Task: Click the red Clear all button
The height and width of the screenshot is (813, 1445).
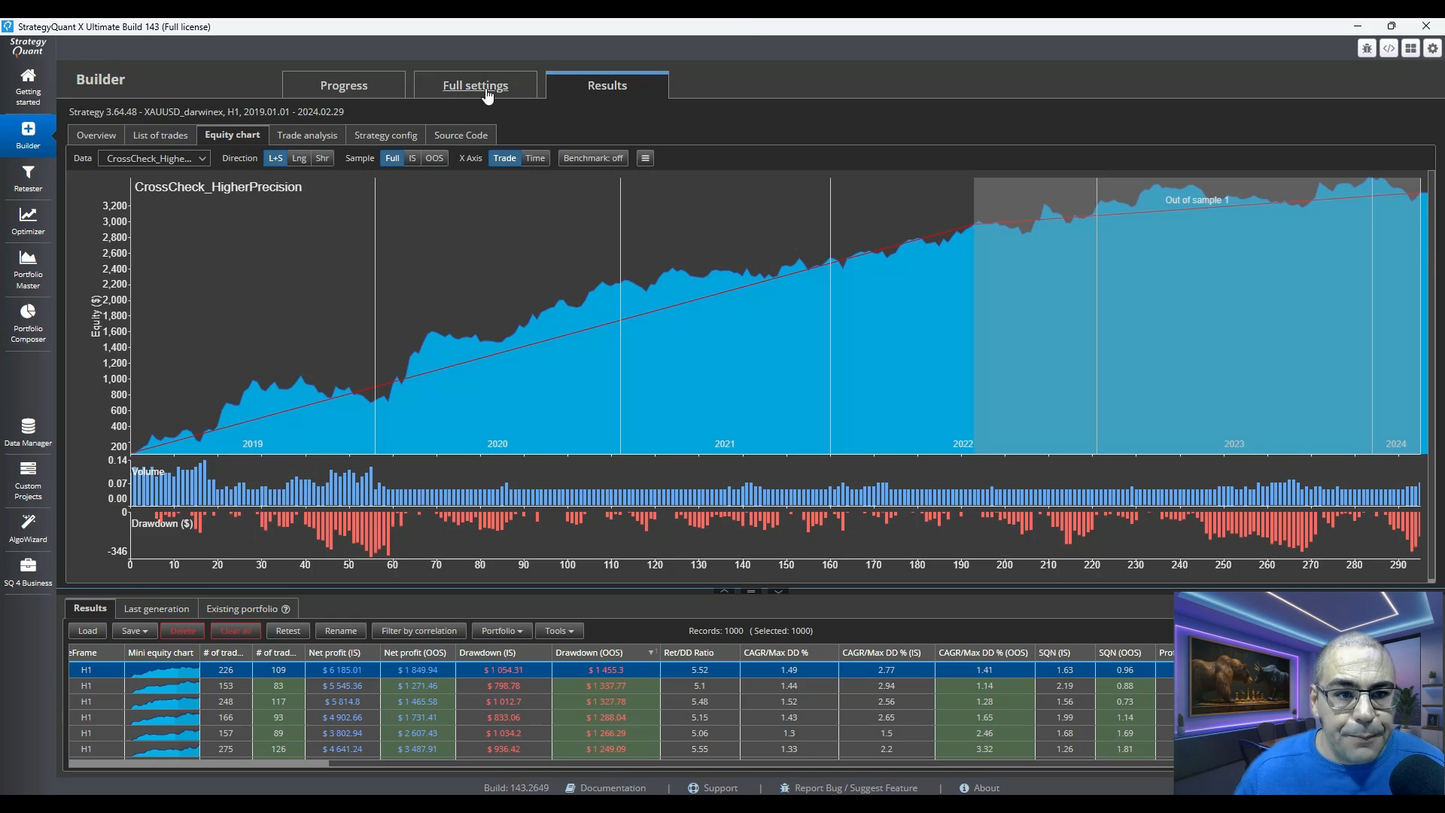Action: click(x=236, y=631)
